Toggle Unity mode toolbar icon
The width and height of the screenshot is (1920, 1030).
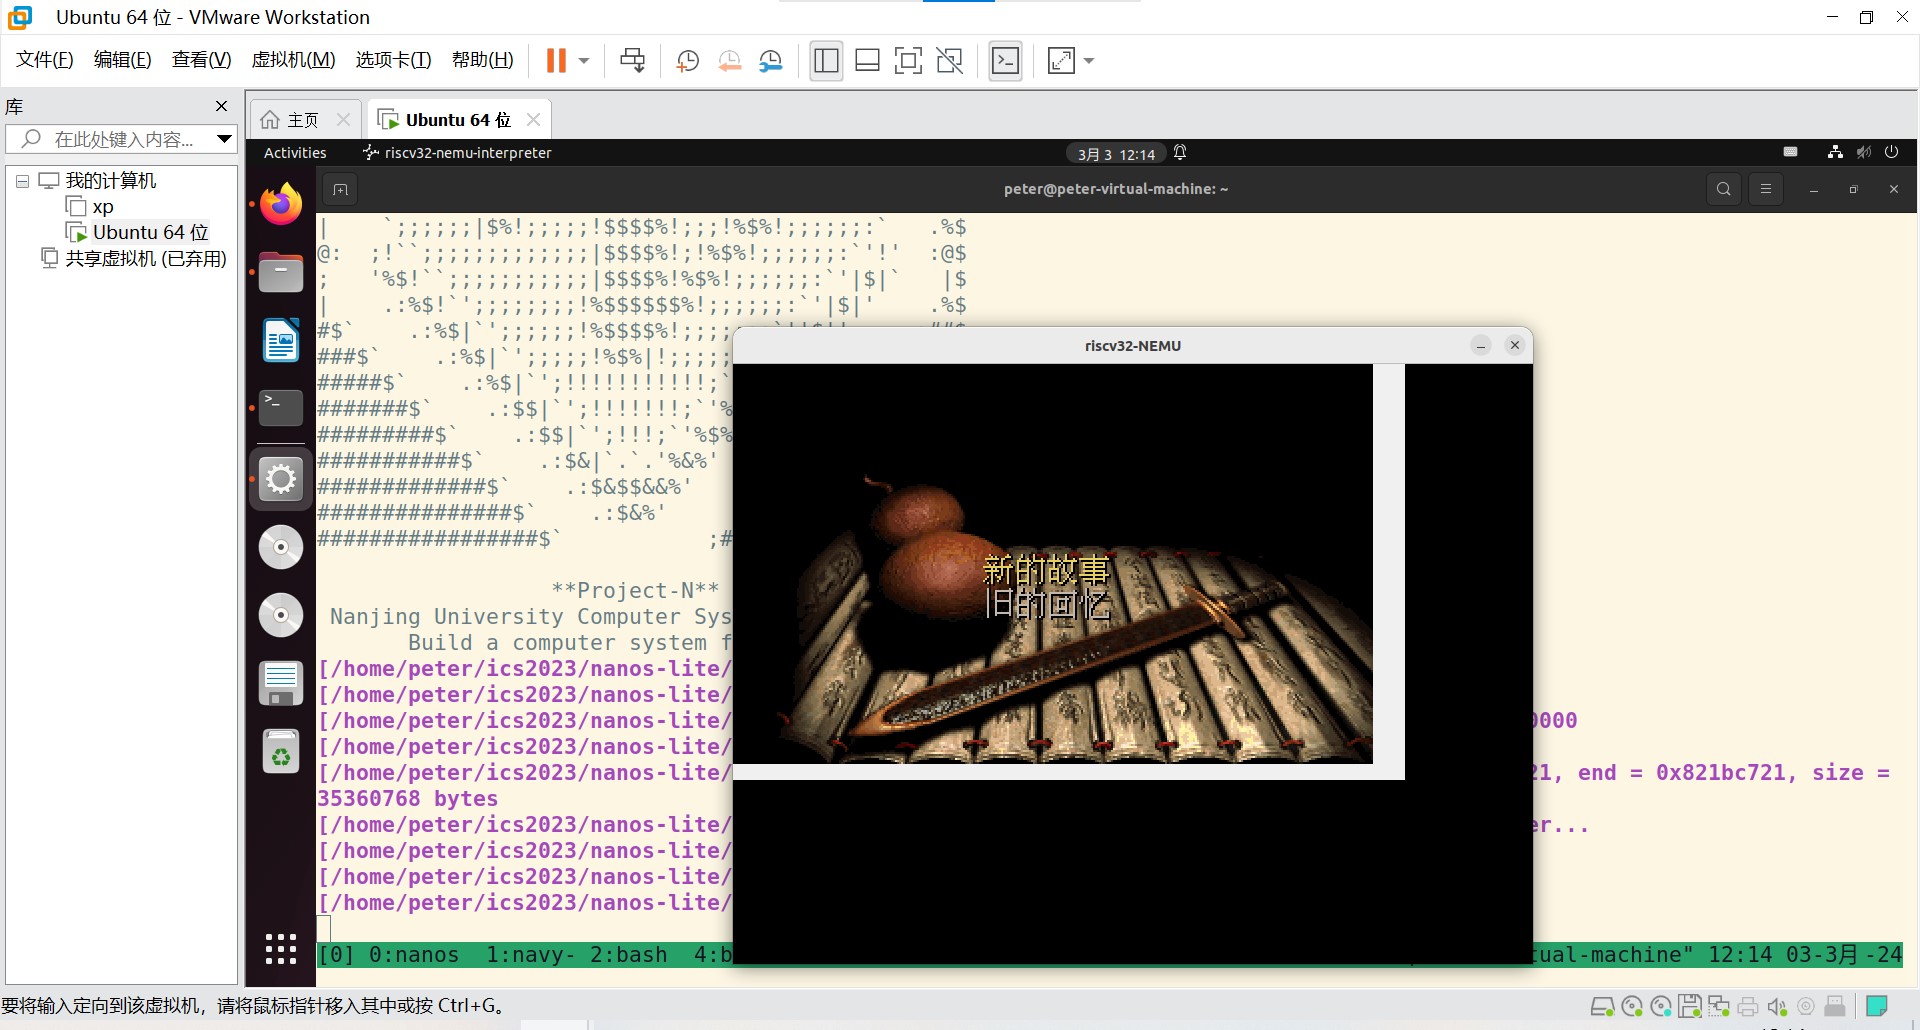[x=949, y=61]
